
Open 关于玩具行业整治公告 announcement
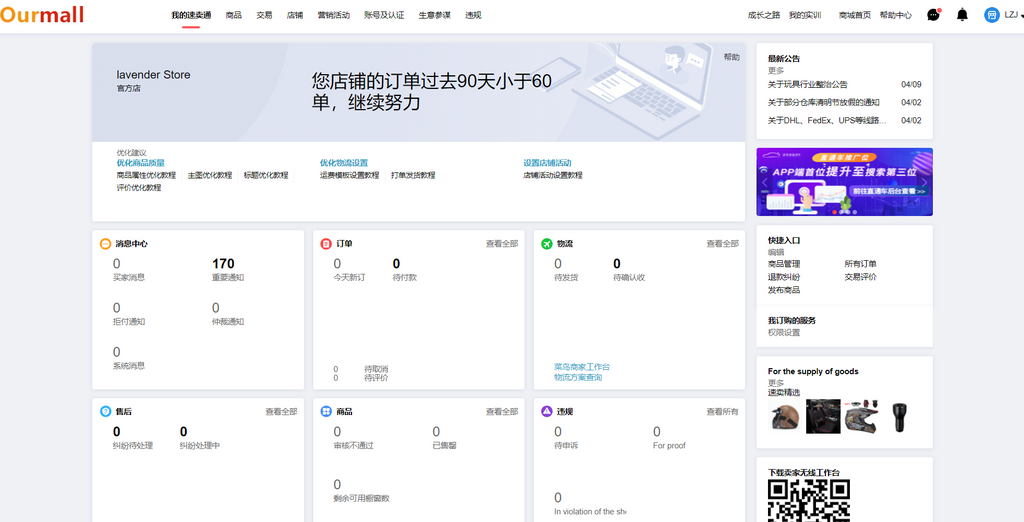tap(808, 84)
